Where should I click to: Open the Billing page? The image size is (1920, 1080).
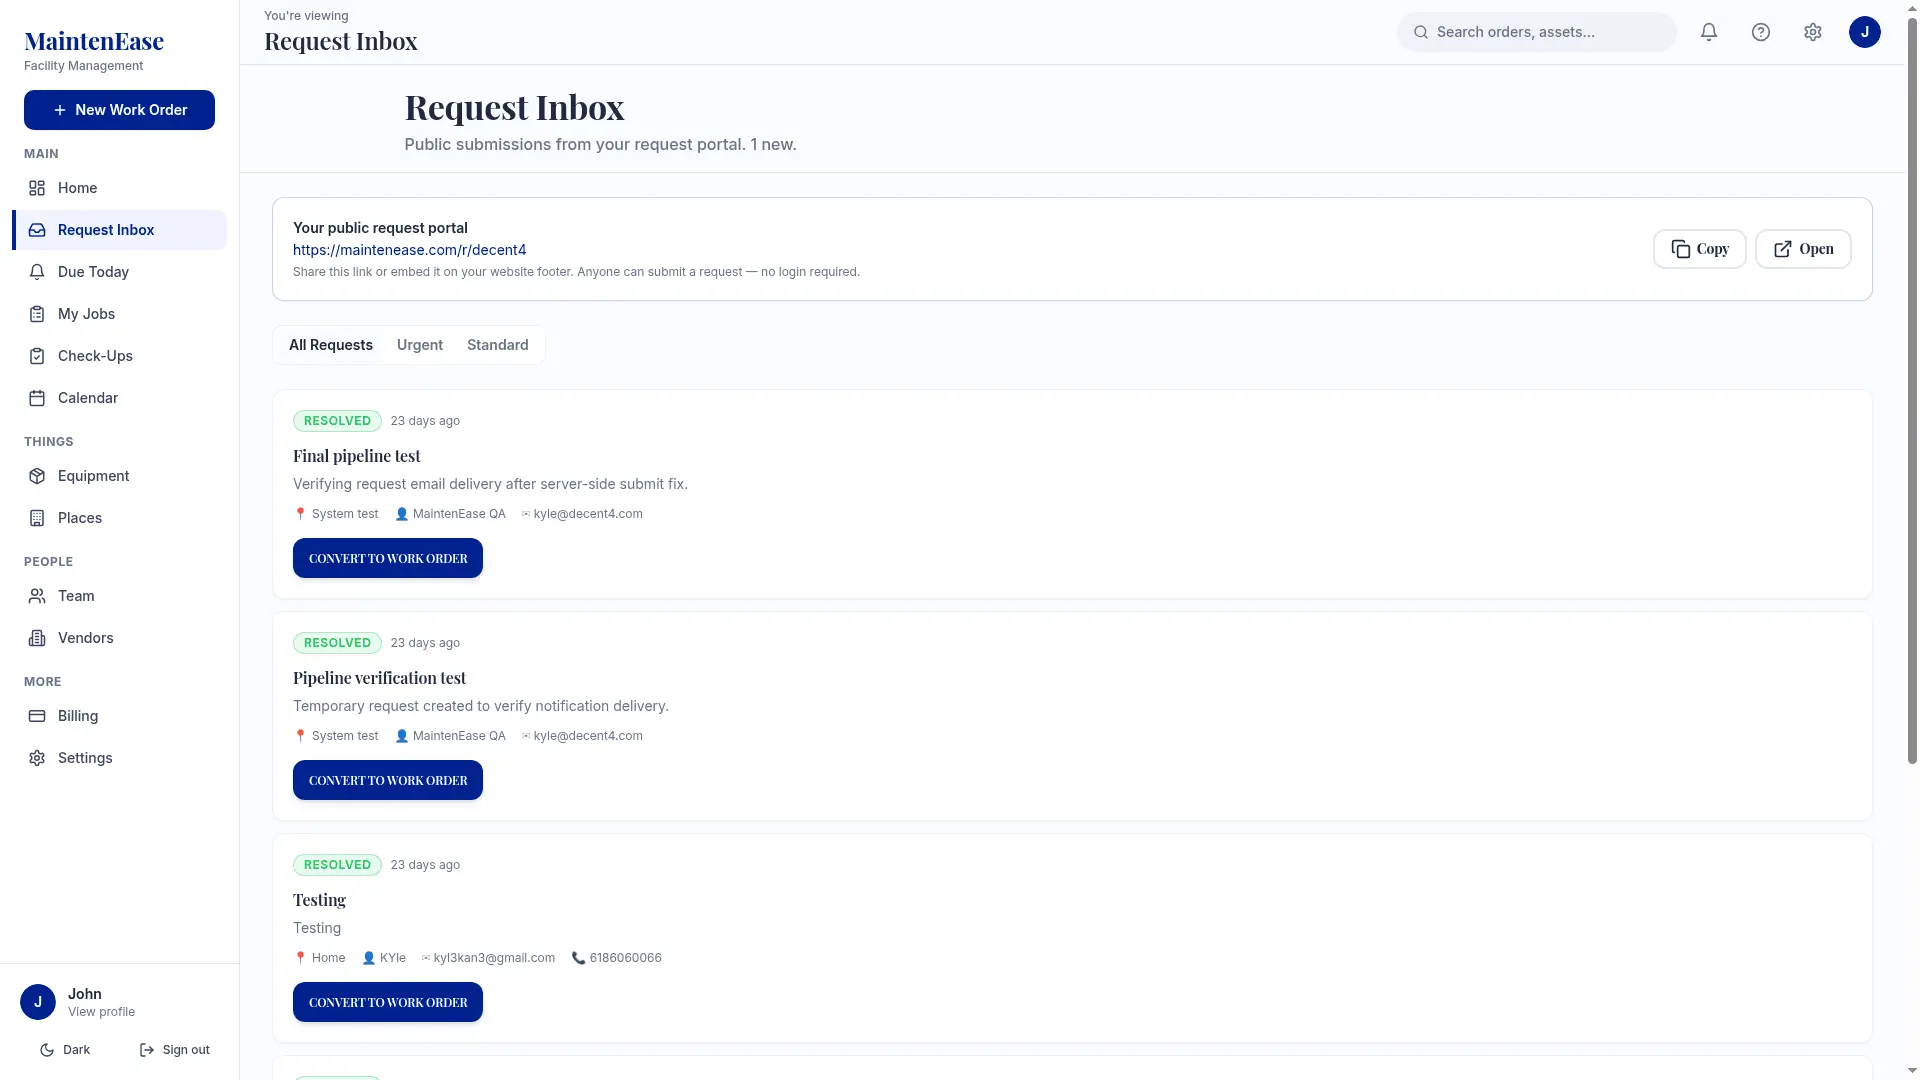point(120,716)
